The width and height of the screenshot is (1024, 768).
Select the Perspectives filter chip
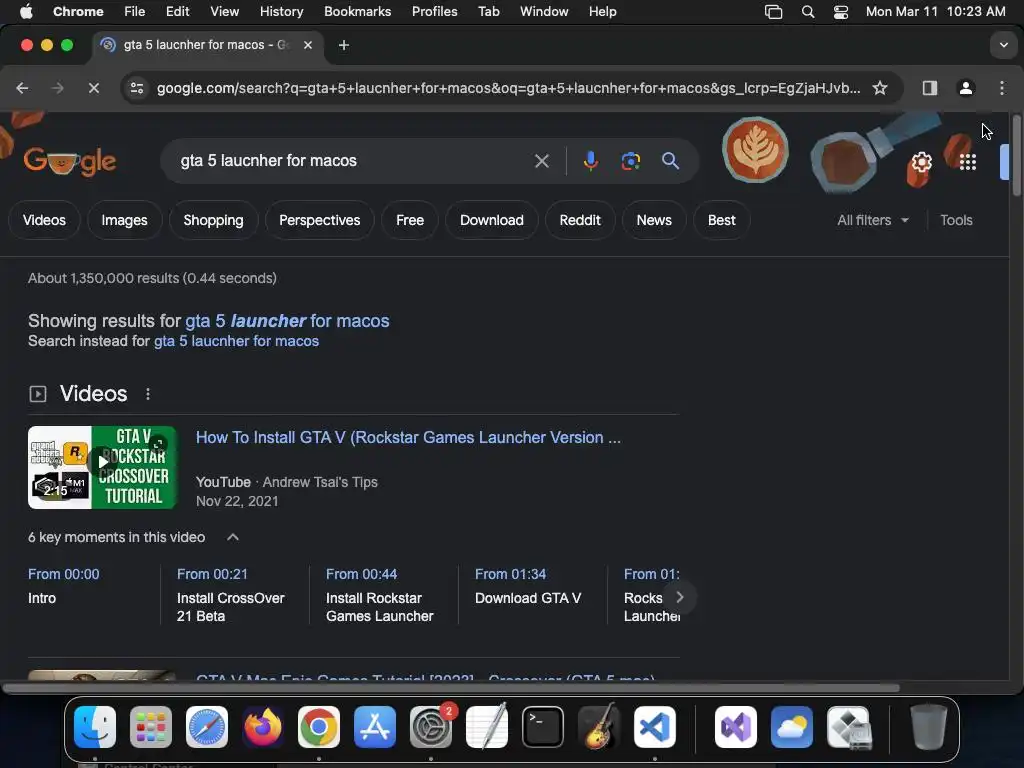coord(319,220)
